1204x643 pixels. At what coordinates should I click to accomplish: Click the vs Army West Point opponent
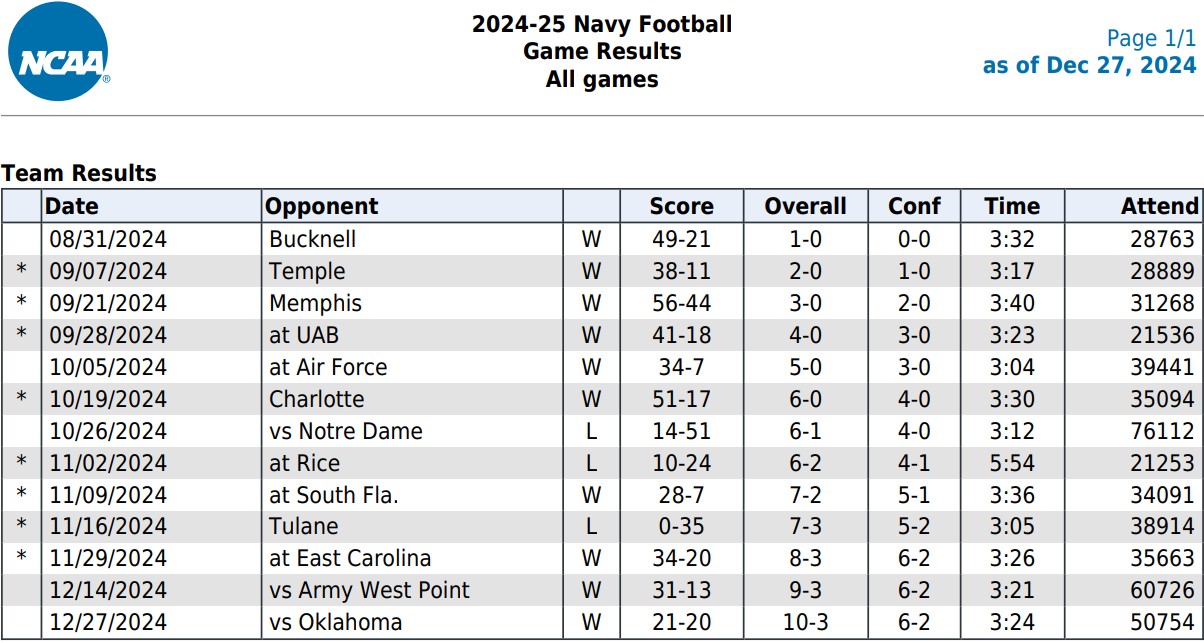click(x=369, y=590)
